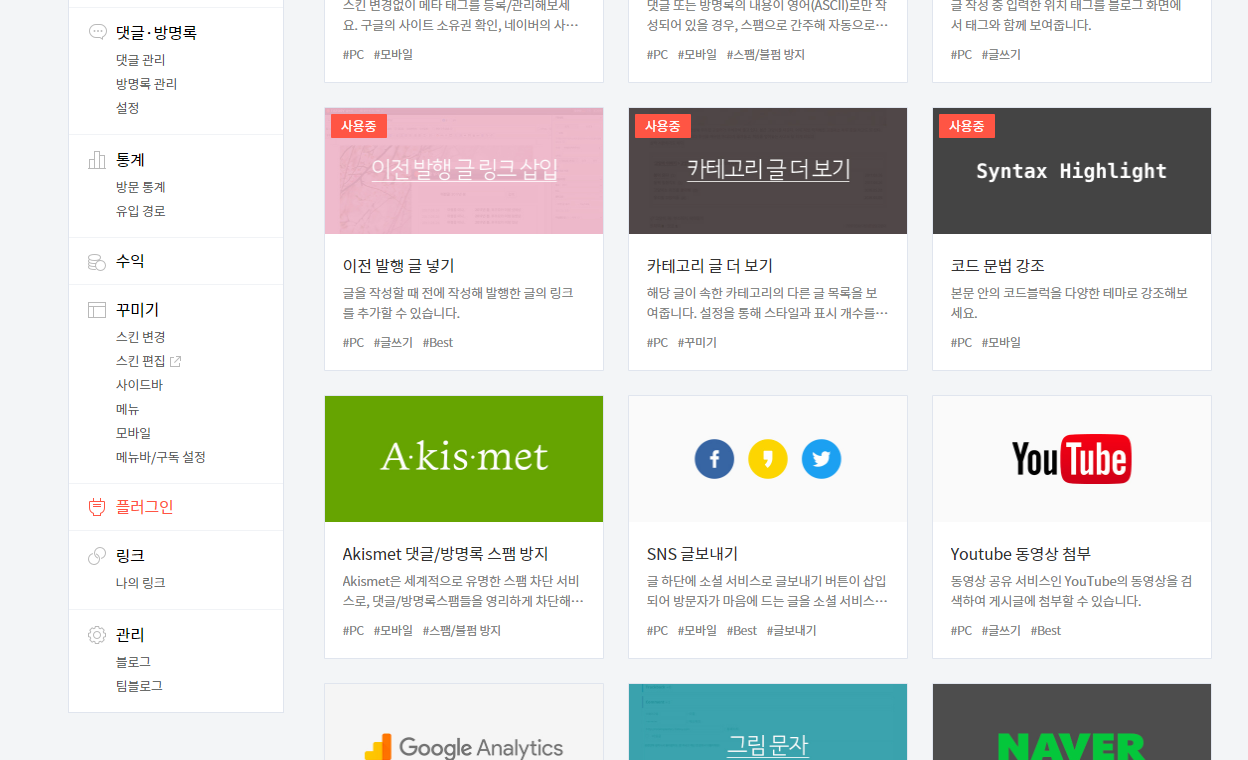Screen dimensions: 1248x760
Task: Click Akismet 댓글/방명록 스팸 방지 title
Action: (445, 554)
